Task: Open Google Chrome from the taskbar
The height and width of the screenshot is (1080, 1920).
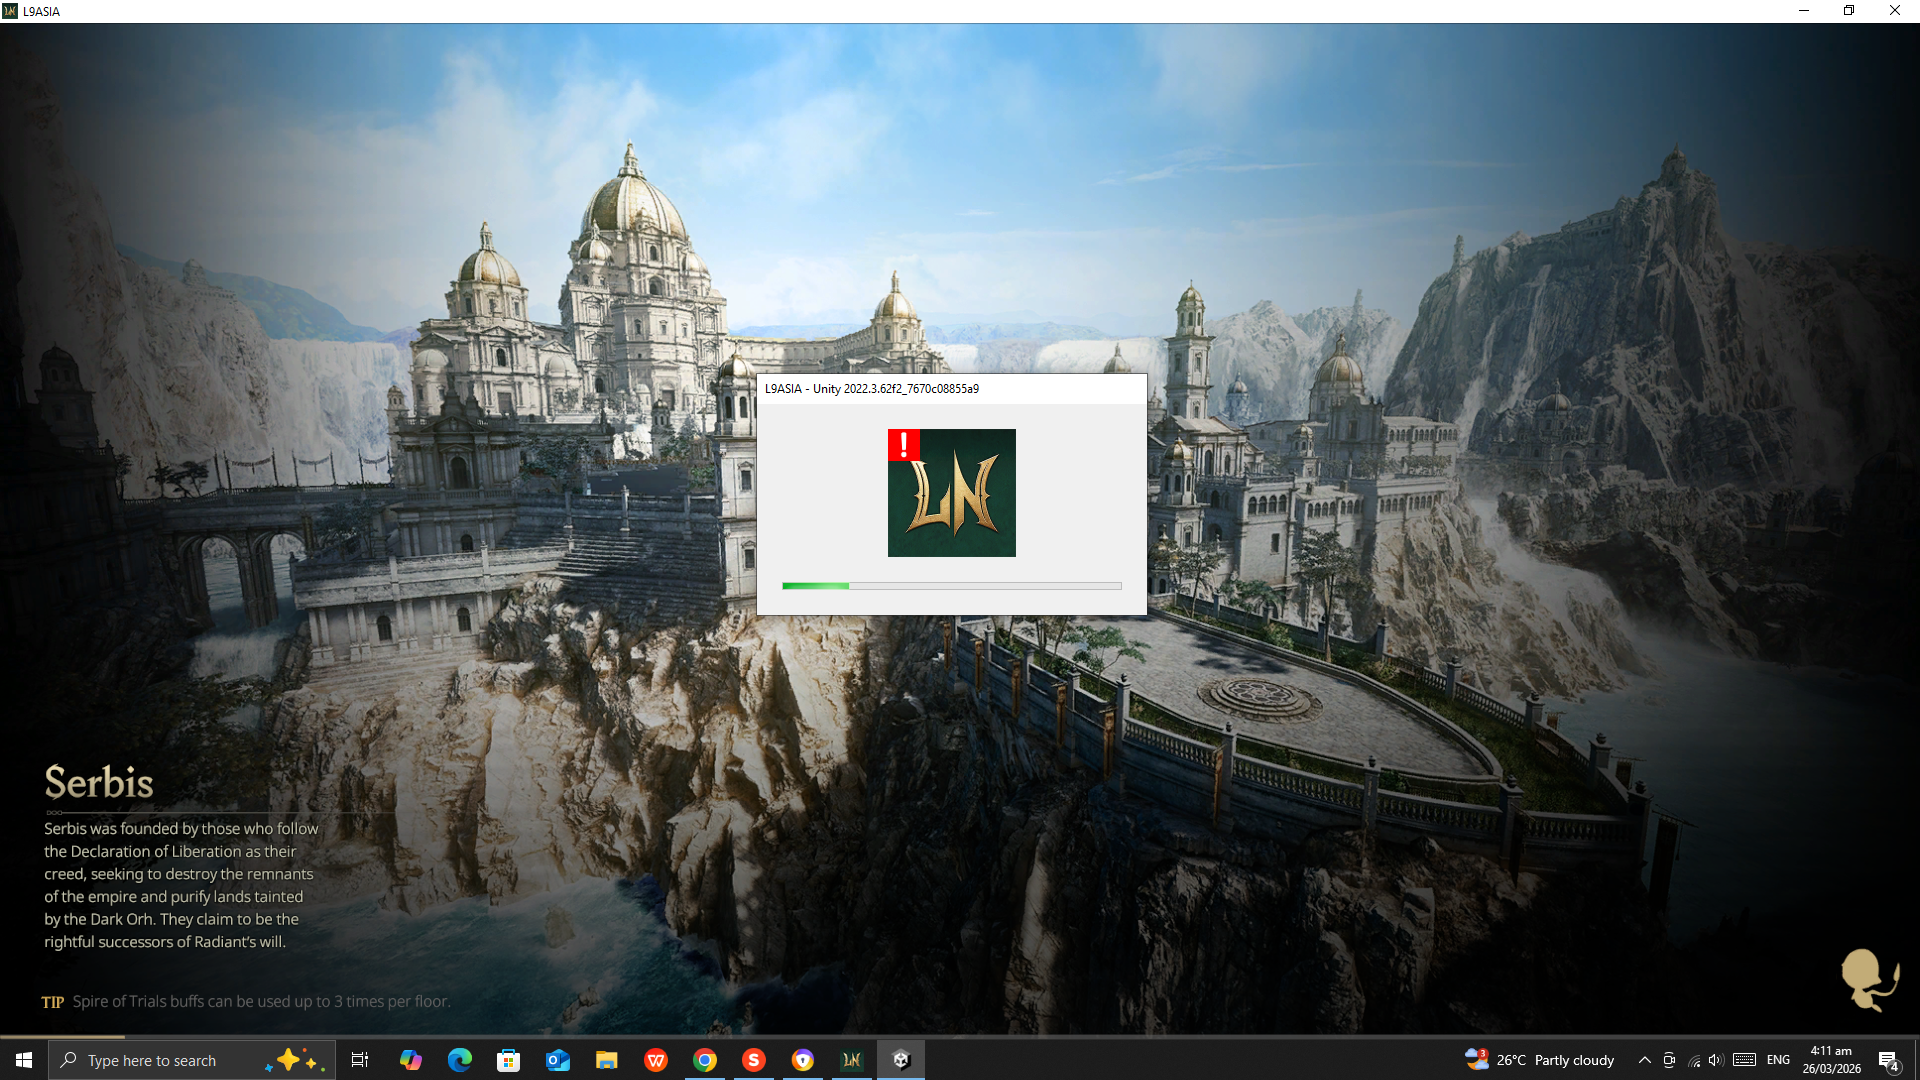Action: (705, 1060)
